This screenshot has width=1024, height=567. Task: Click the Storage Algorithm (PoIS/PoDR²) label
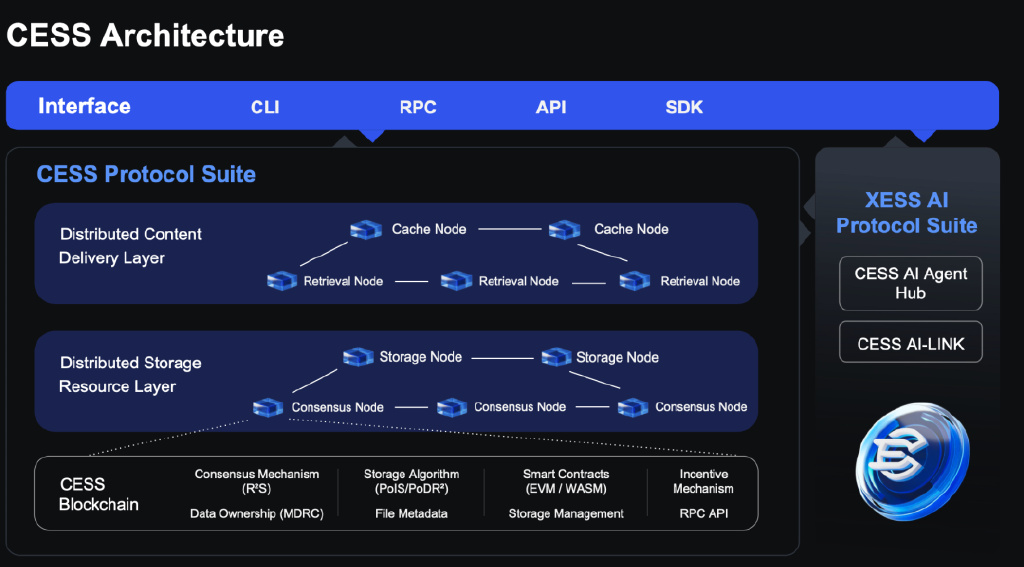[411, 481]
